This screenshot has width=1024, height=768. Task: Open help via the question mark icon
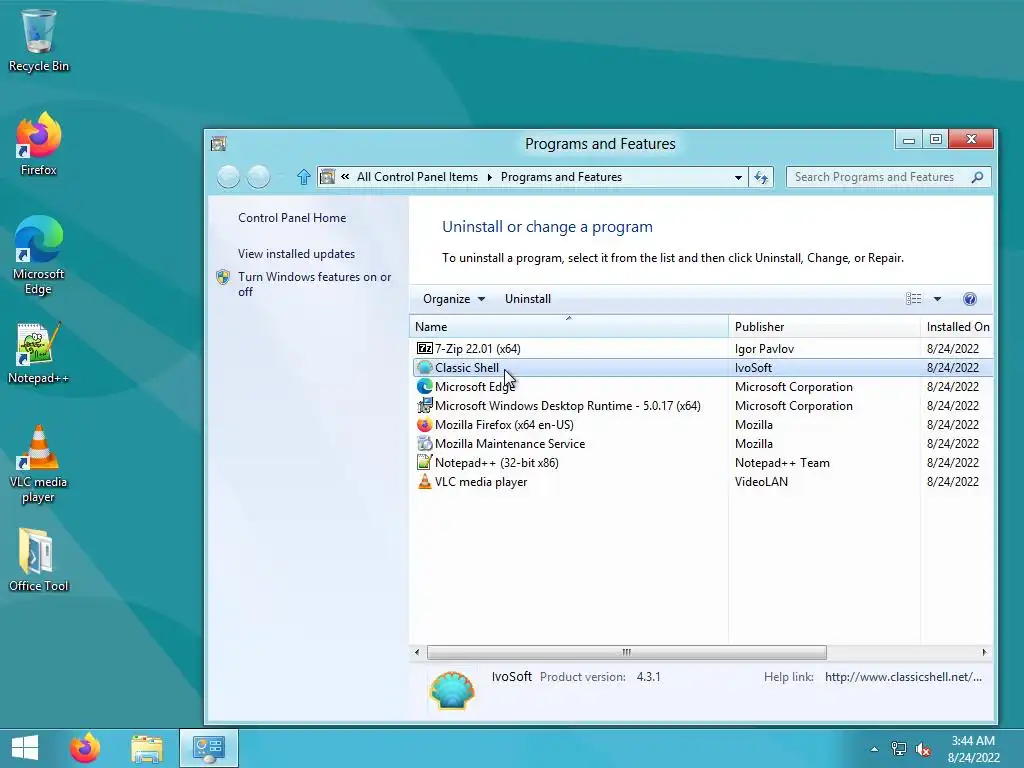(x=970, y=298)
